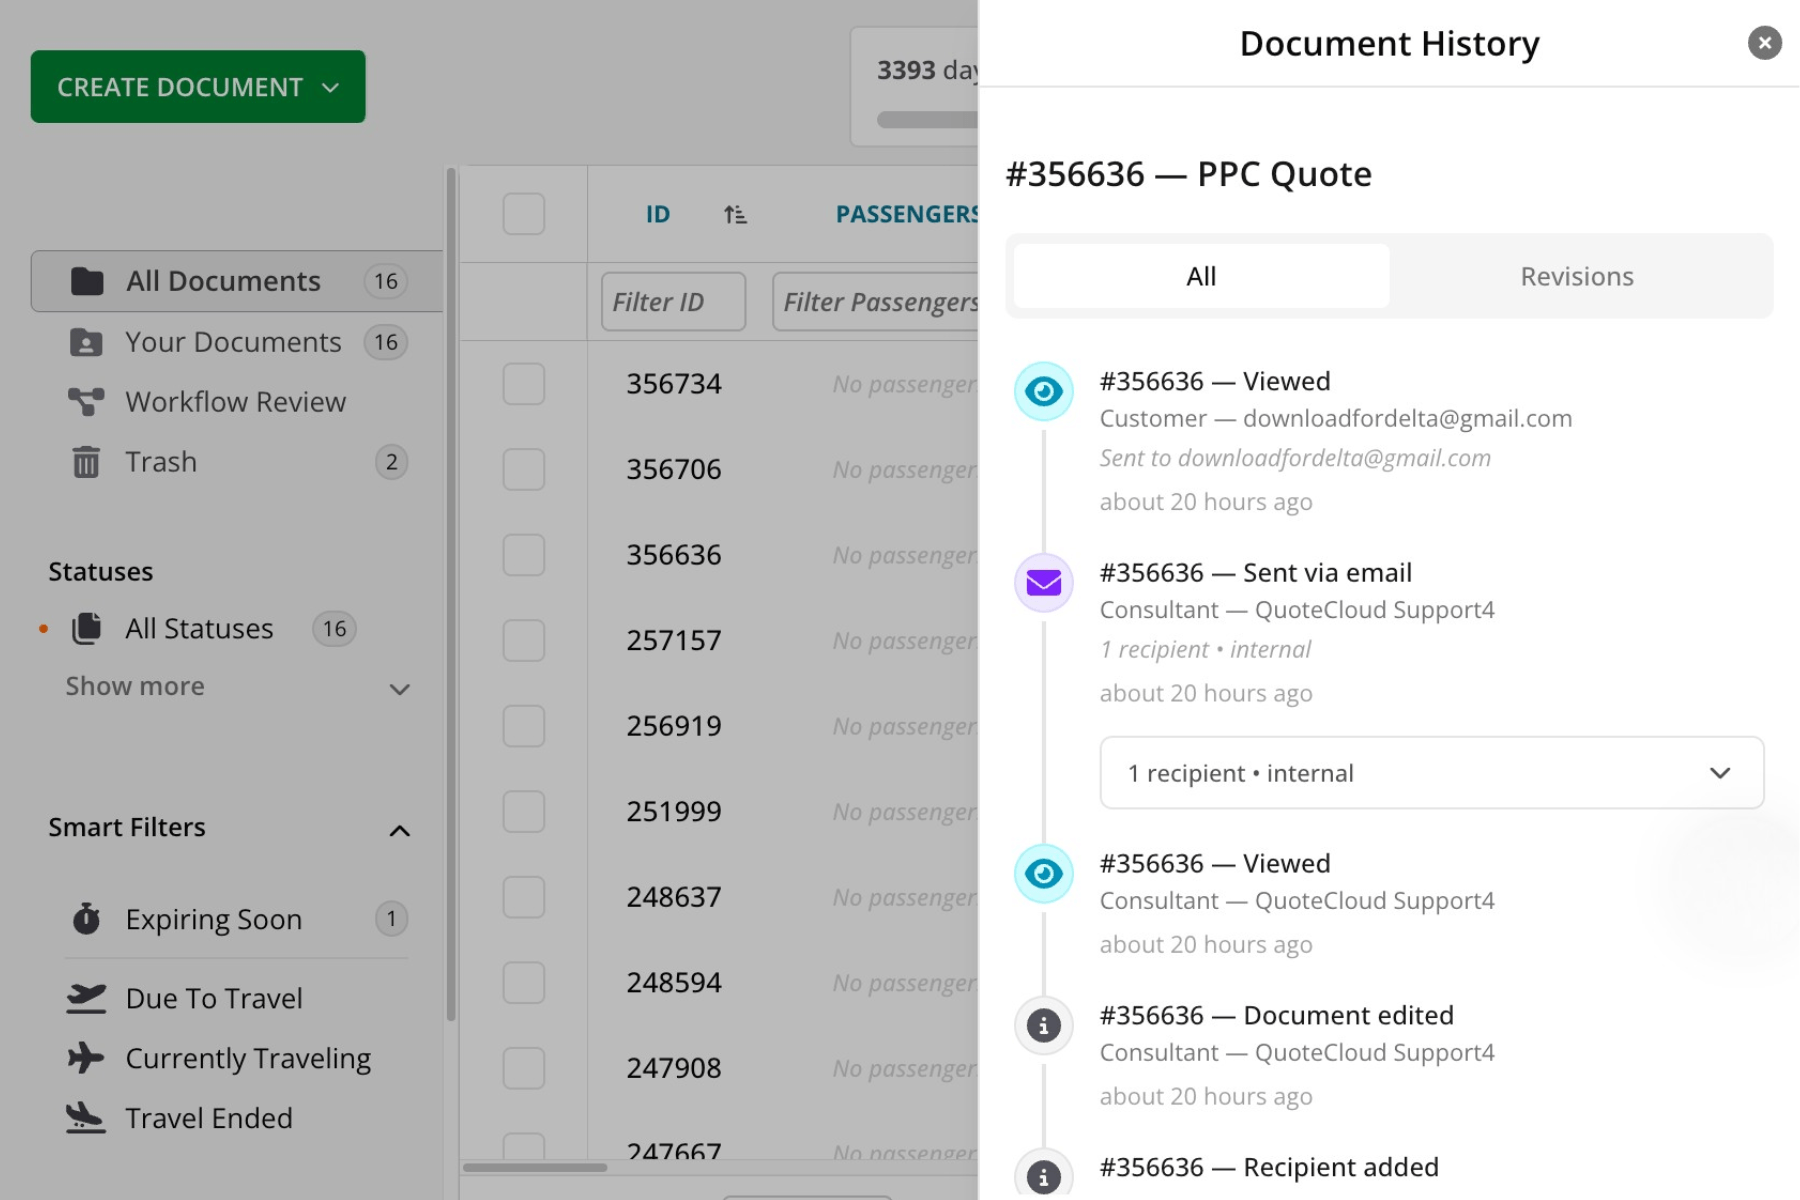Click document ID 248594
The width and height of the screenshot is (1800, 1200).
pyautogui.click(x=674, y=982)
